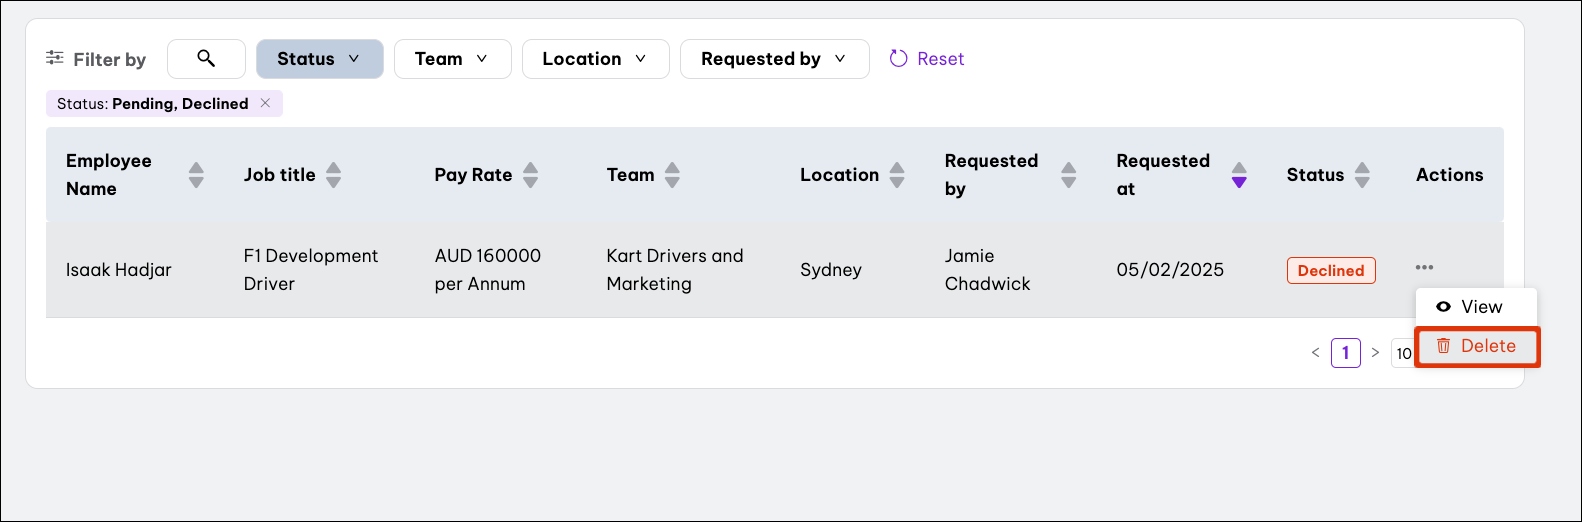Open the Status filter dropdown
Viewport: 1582px width, 522px height.
tap(319, 59)
